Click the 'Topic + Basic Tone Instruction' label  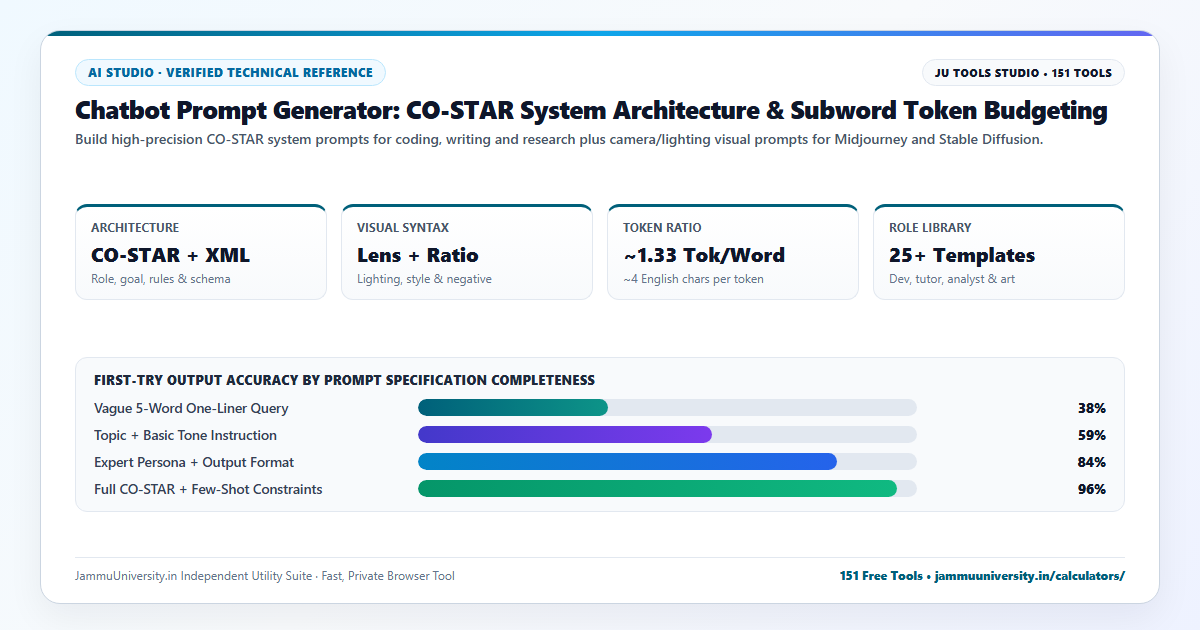point(185,435)
